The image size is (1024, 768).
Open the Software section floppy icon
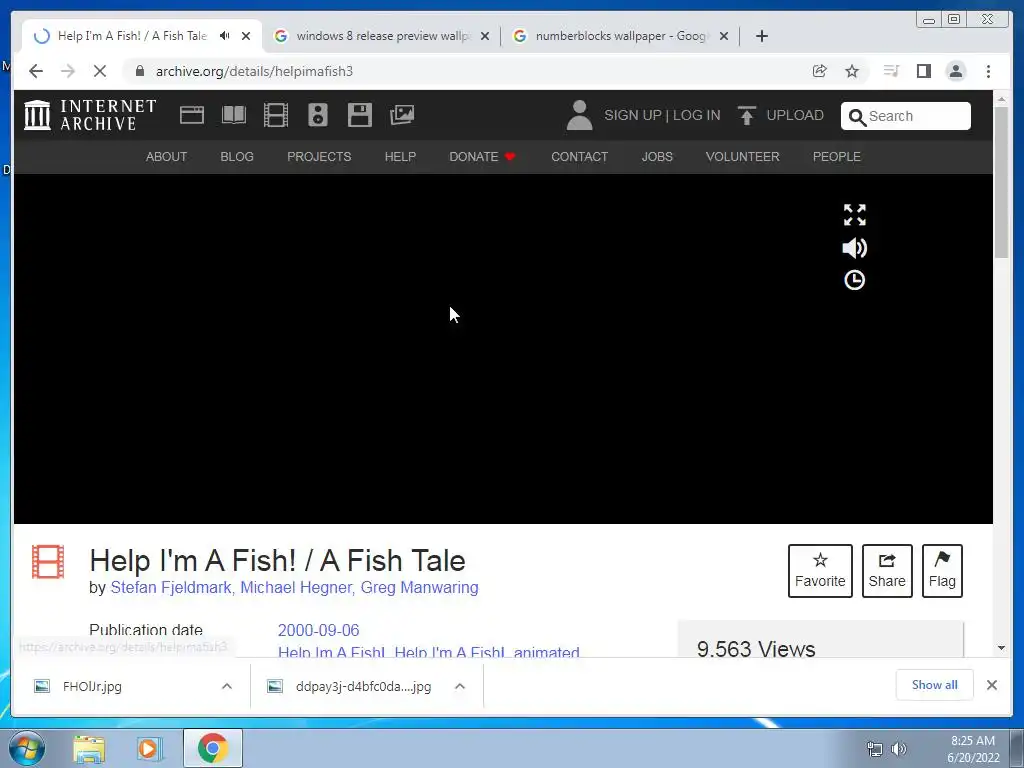click(x=360, y=115)
